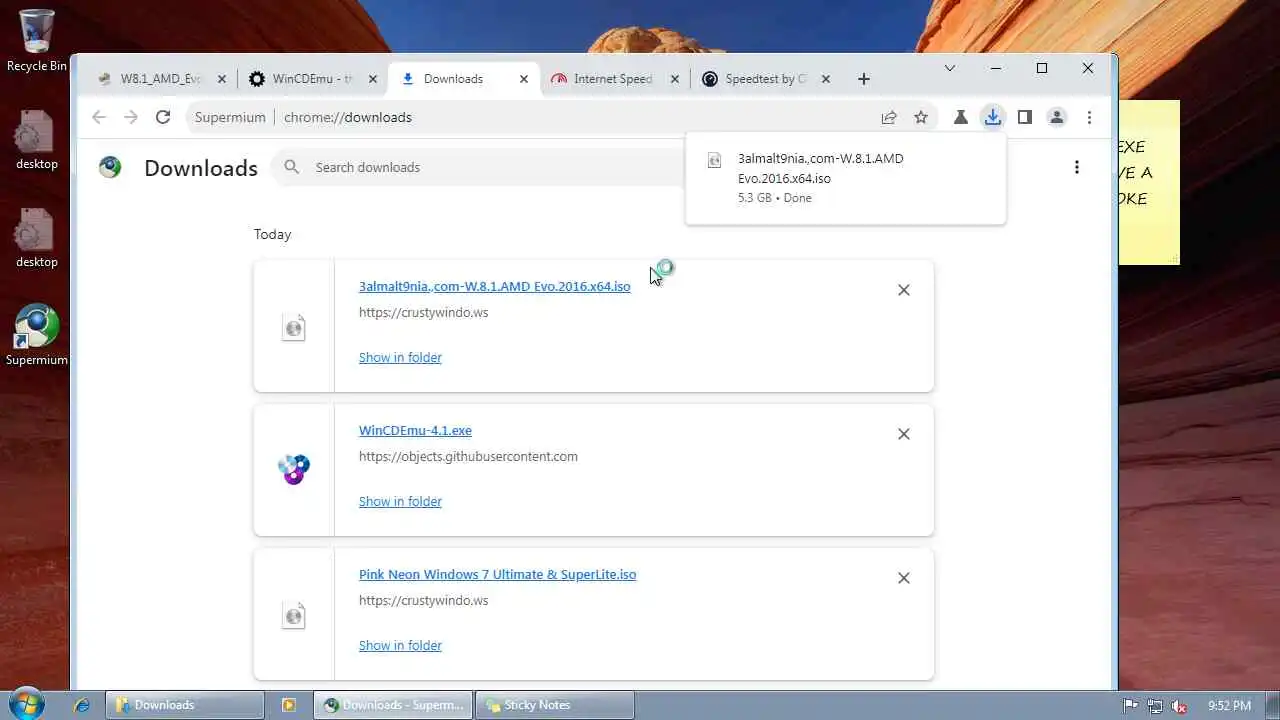This screenshot has height=720, width=1280.
Task: Toggle the downloads toolbar bubble icon
Action: click(x=992, y=117)
